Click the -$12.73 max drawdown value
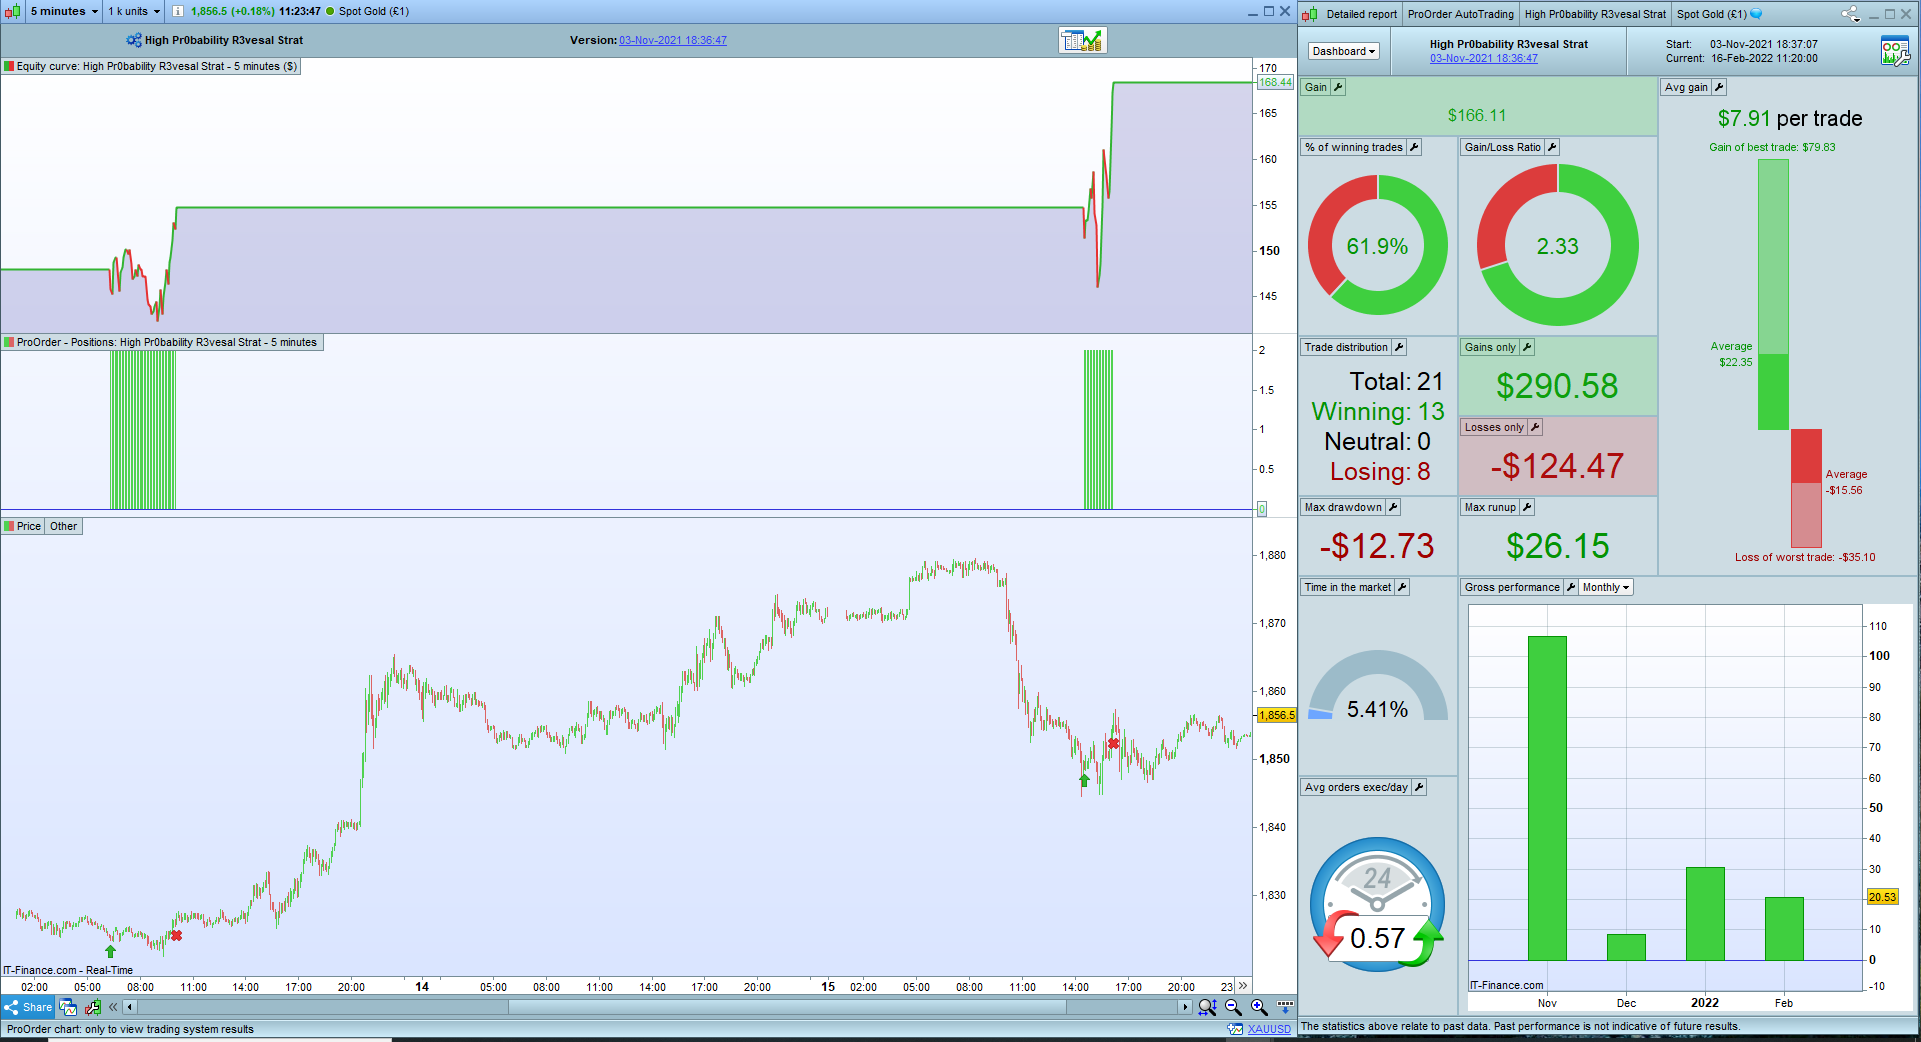This screenshot has width=1921, height=1042. pyautogui.click(x=1377, y=546)
